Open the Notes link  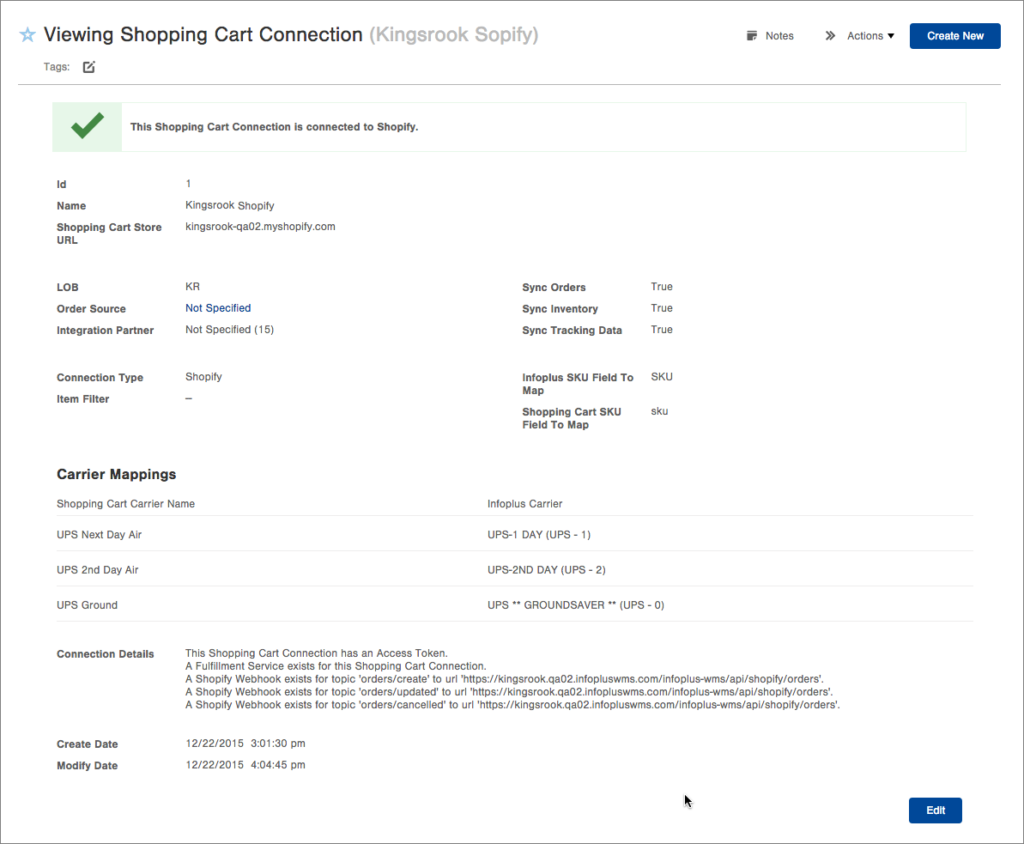point(779,36)
